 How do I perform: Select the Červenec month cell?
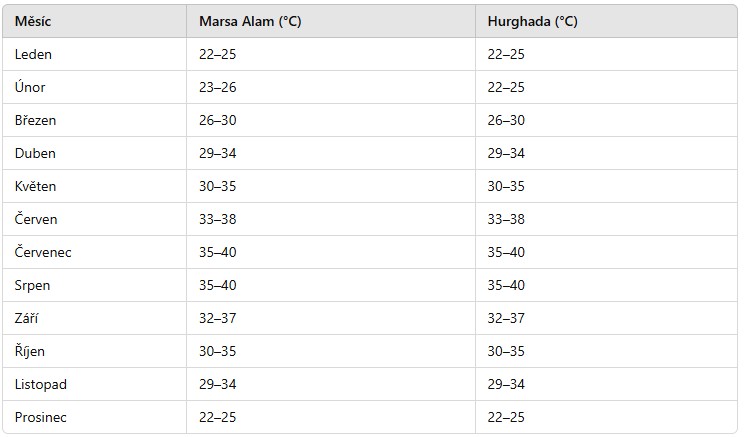(43, 252)
